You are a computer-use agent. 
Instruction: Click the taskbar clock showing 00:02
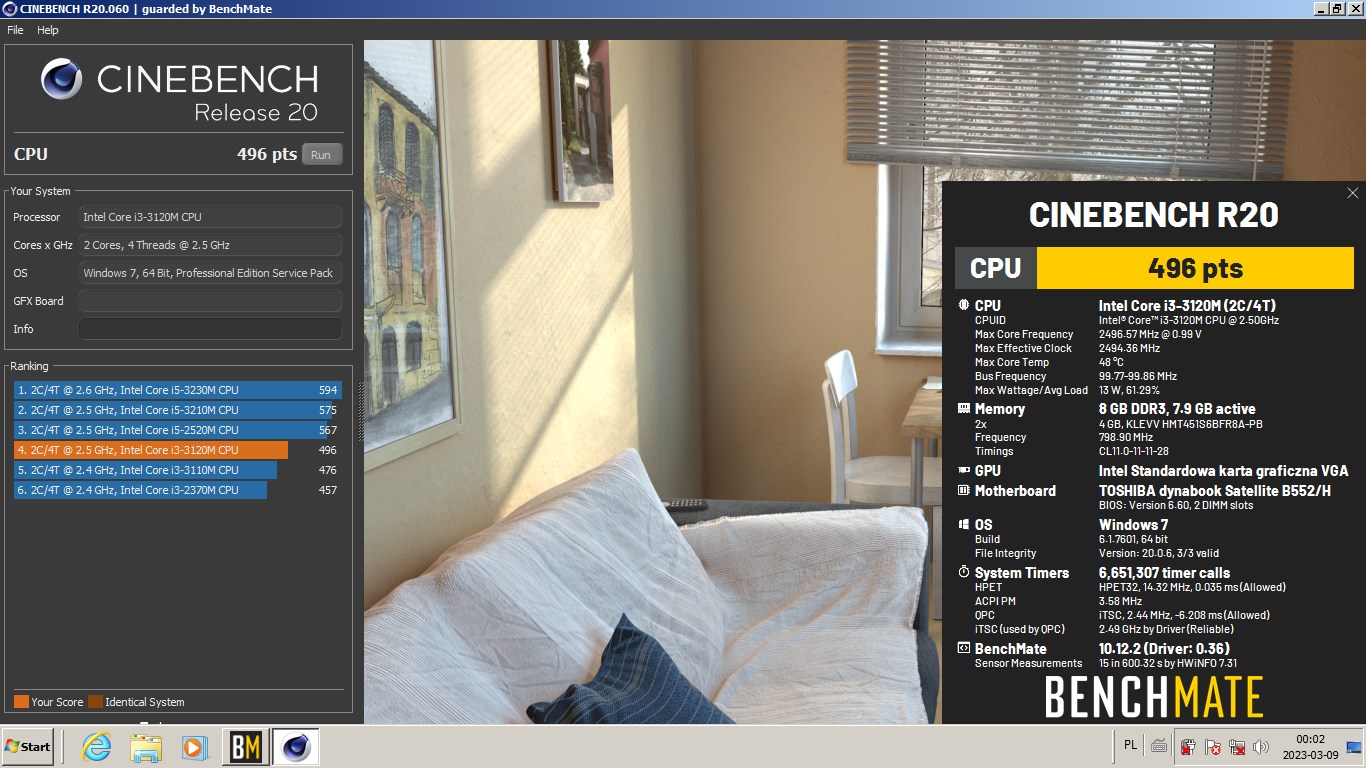tap(1310, 747)
